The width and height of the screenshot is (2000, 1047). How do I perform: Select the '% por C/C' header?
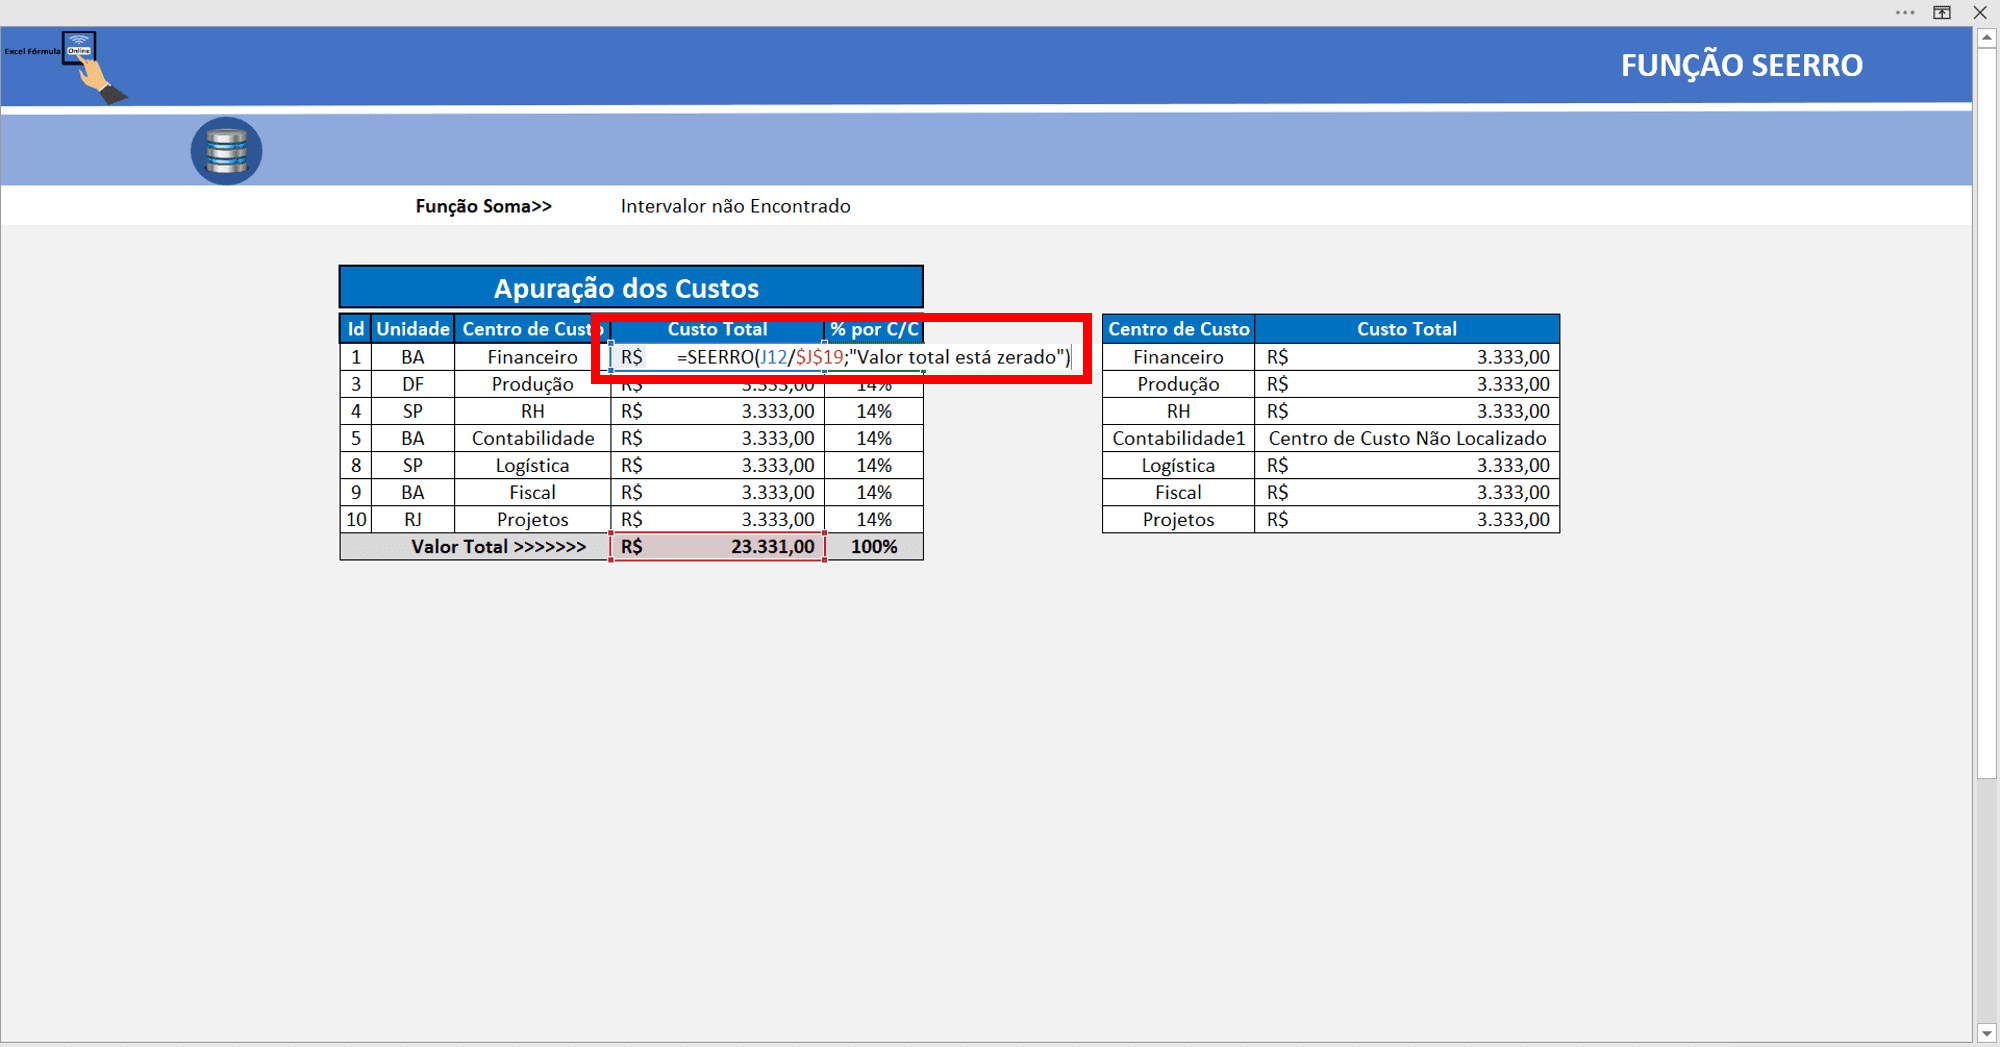pyautogui.click(x=874, y=329)
